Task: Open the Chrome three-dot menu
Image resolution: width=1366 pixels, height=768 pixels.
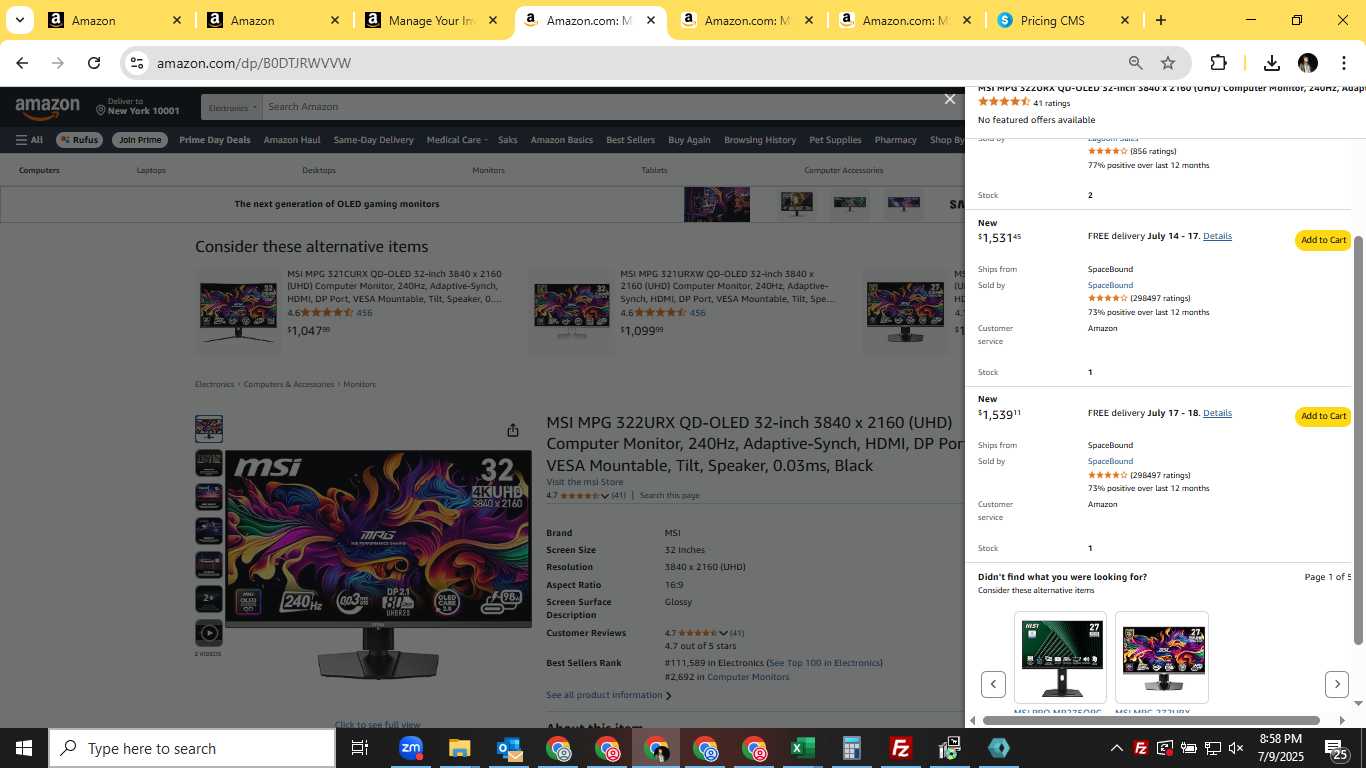Action: 1343,63
